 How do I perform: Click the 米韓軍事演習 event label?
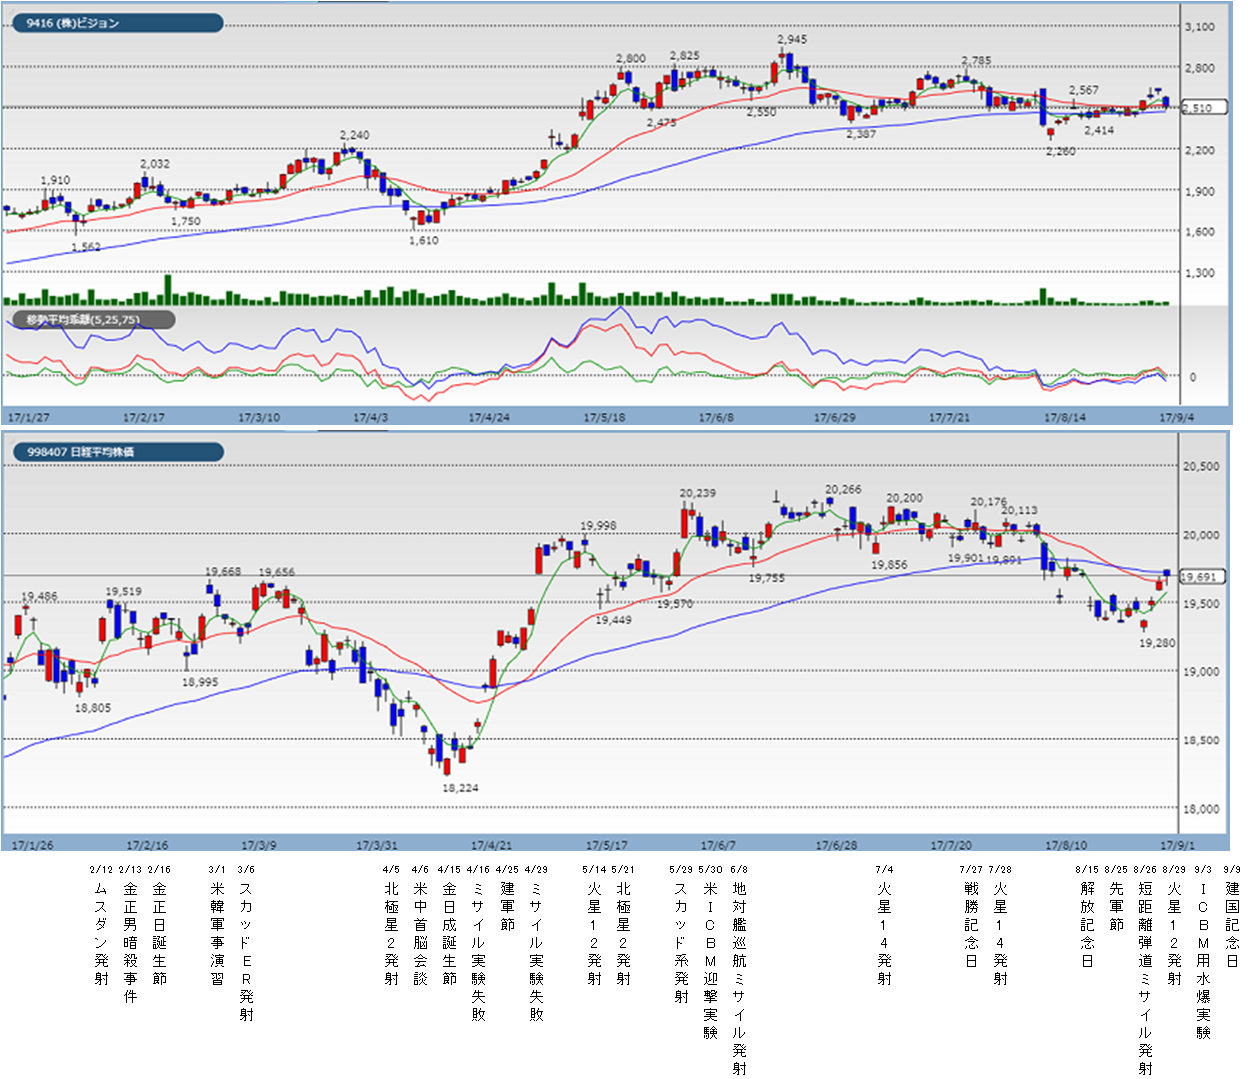point(217,934)
